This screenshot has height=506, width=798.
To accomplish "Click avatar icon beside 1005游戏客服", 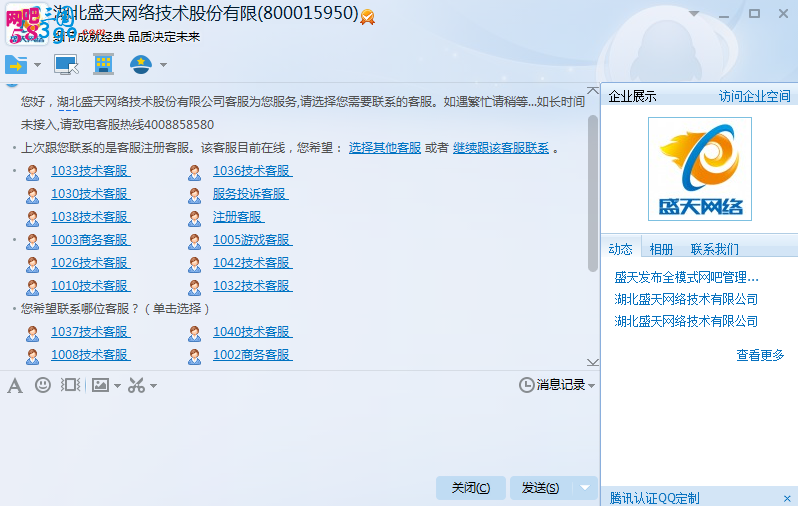I will [x=194, y=241].
